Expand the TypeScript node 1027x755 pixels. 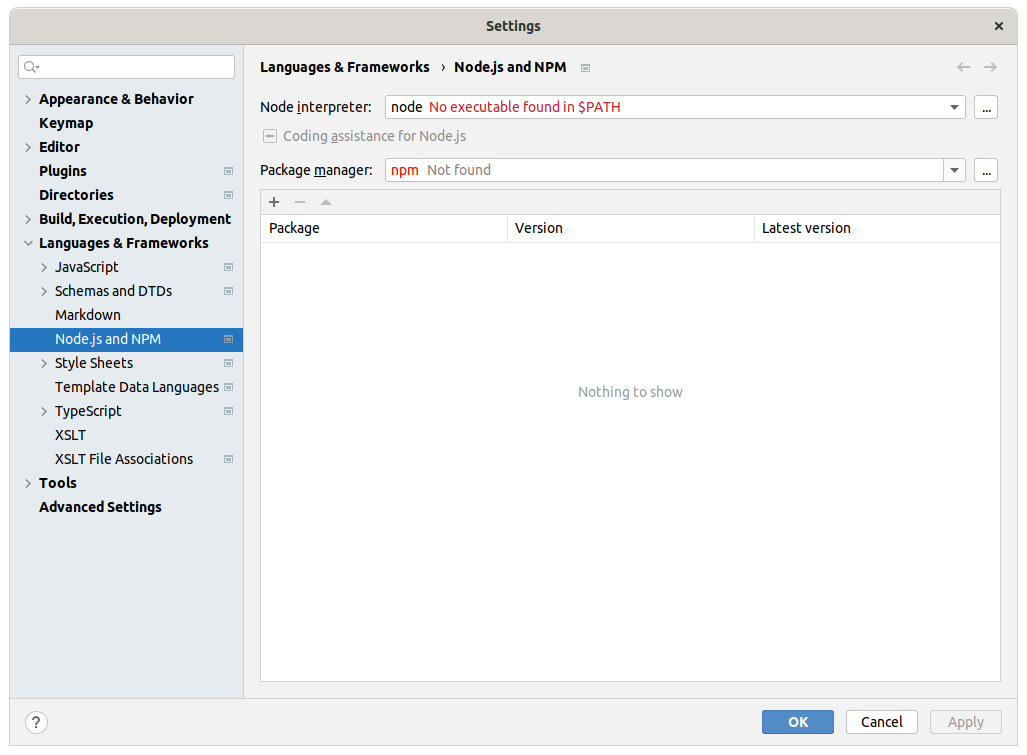(44, 411)
